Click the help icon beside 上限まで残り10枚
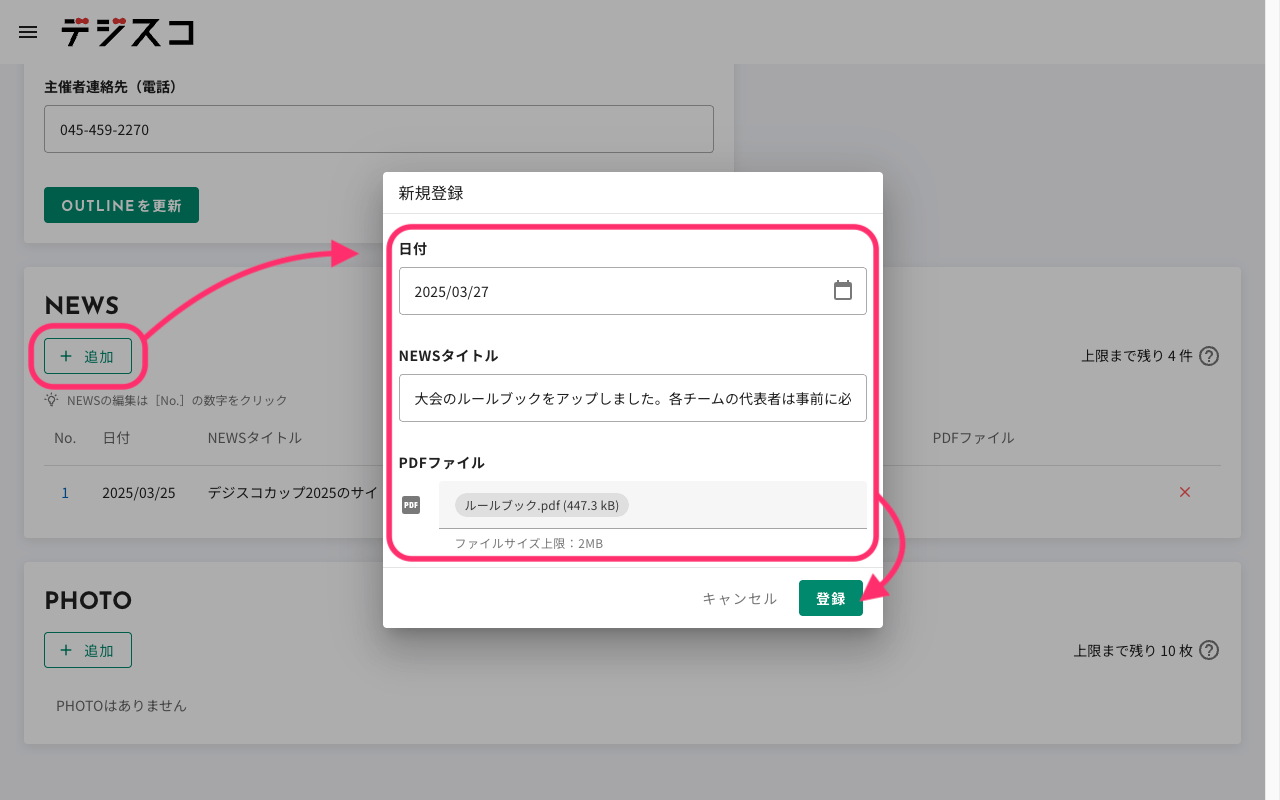Viewport: 1280px width, 800px height. coord(1208,650)
